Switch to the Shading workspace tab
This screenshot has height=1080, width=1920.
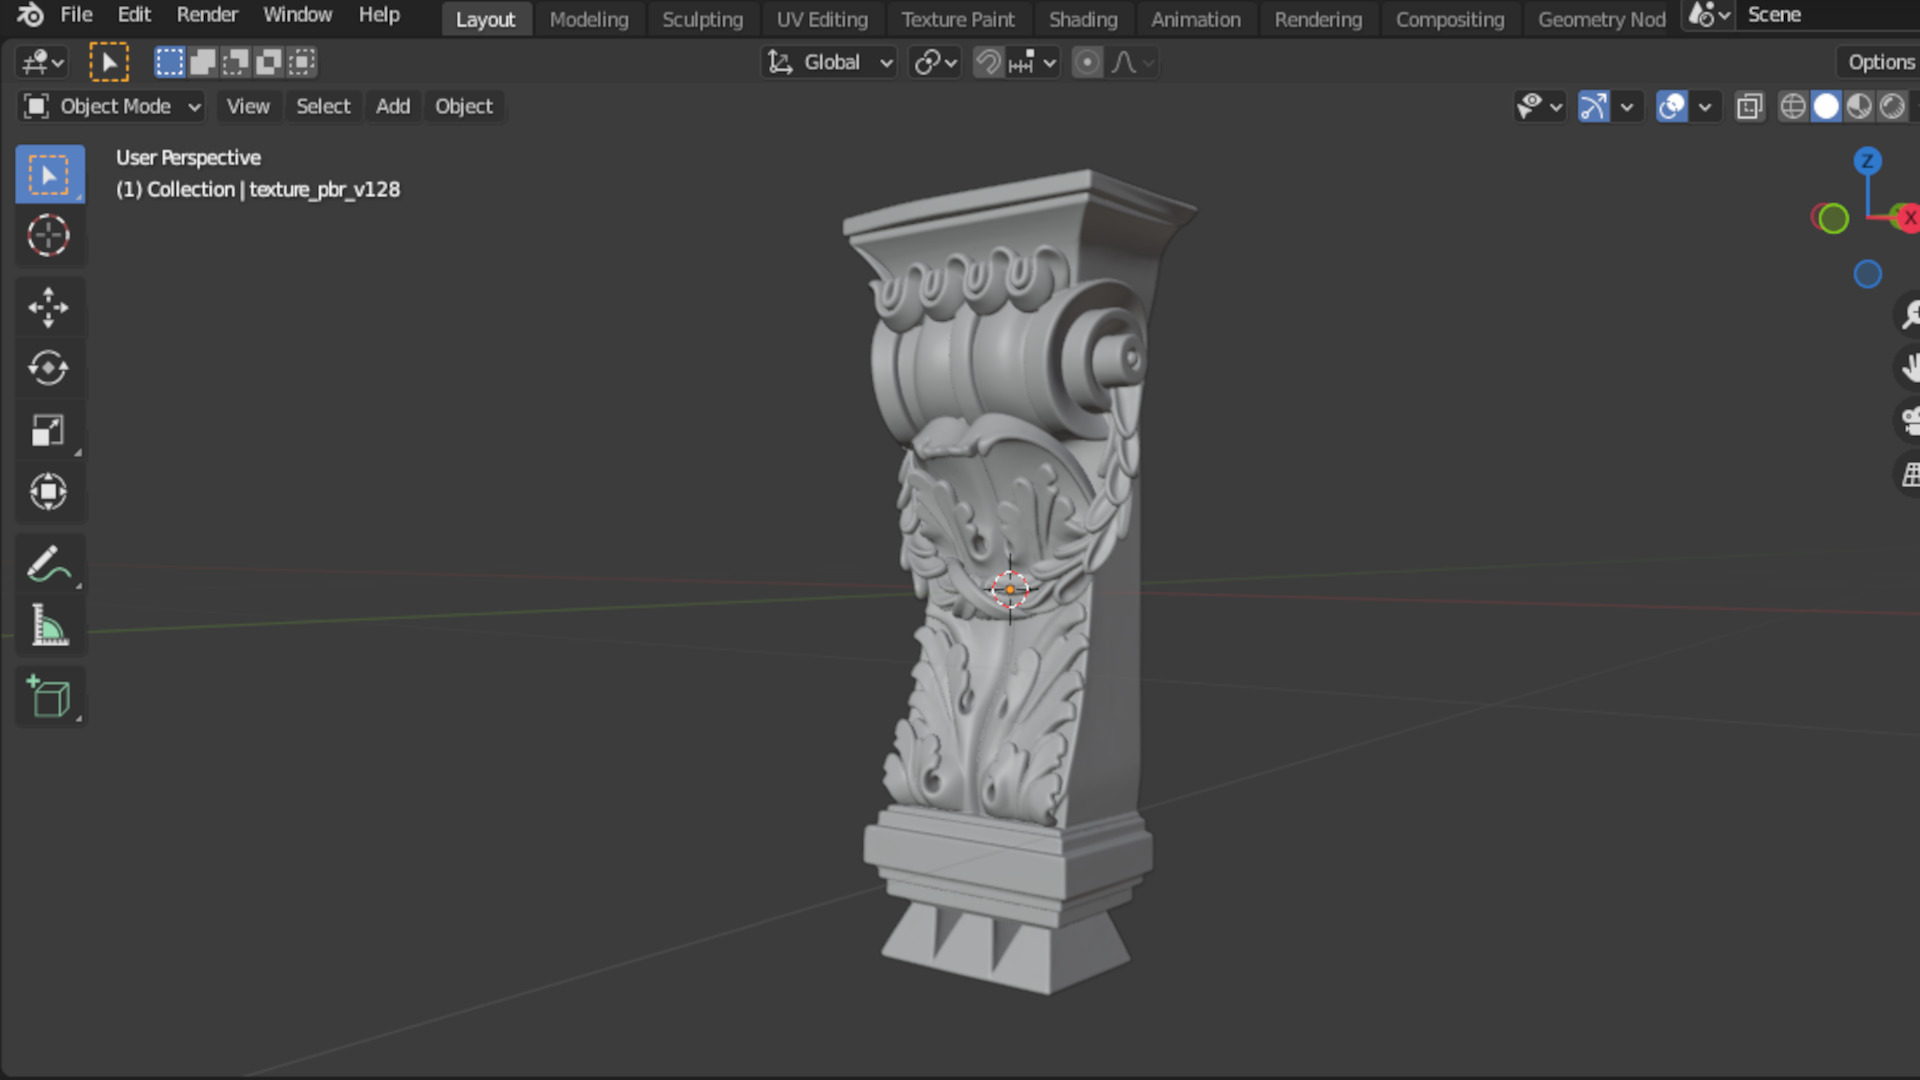(1083, 20)
